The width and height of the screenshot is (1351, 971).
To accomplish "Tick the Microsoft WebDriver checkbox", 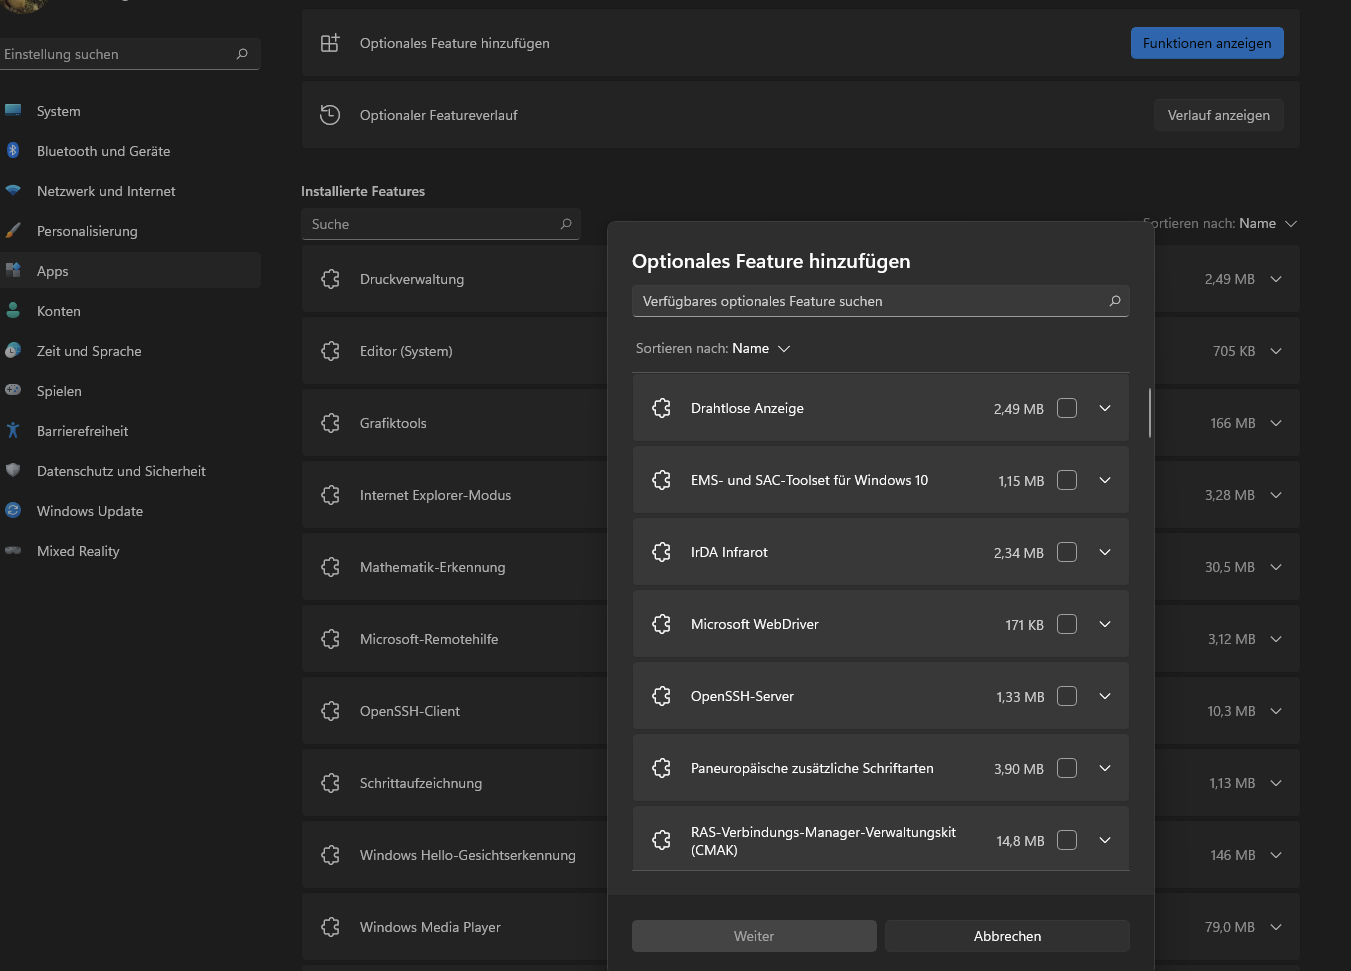I will (1067, 624).
